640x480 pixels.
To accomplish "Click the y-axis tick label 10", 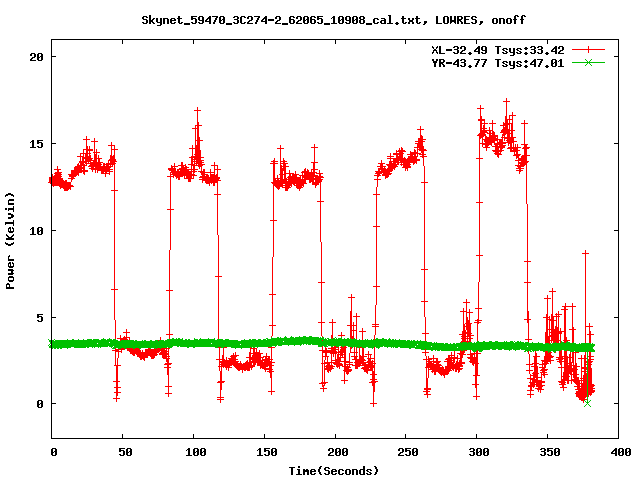I will pos(36,231).
